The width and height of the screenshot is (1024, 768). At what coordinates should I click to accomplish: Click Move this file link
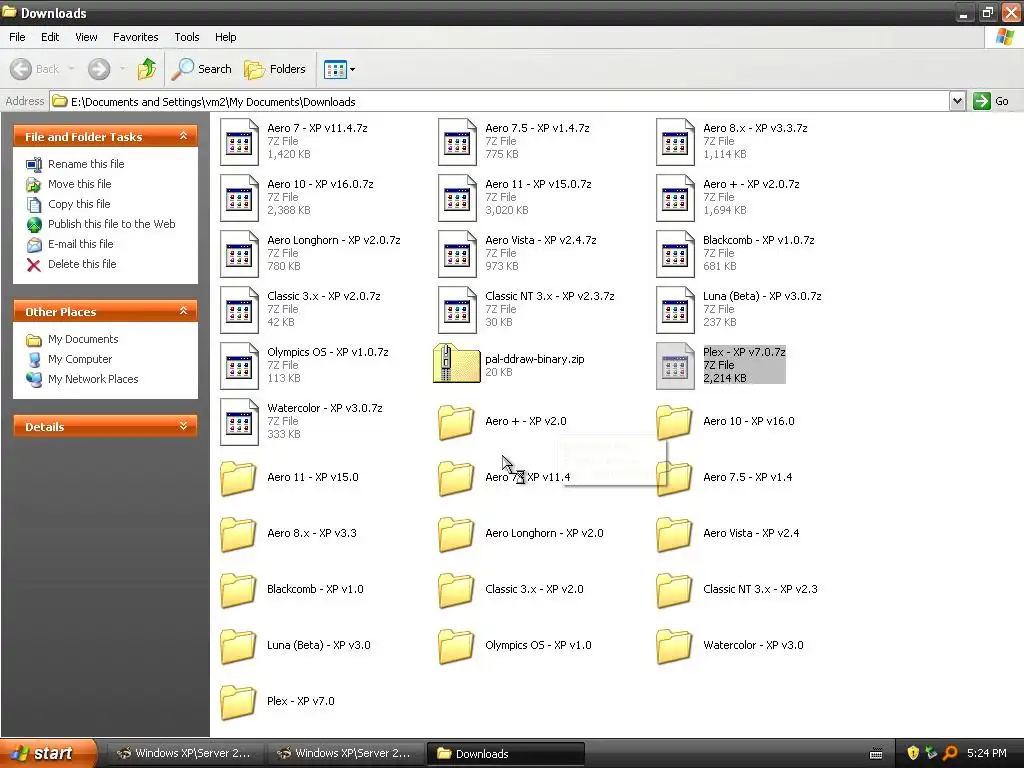click(80, 184)
